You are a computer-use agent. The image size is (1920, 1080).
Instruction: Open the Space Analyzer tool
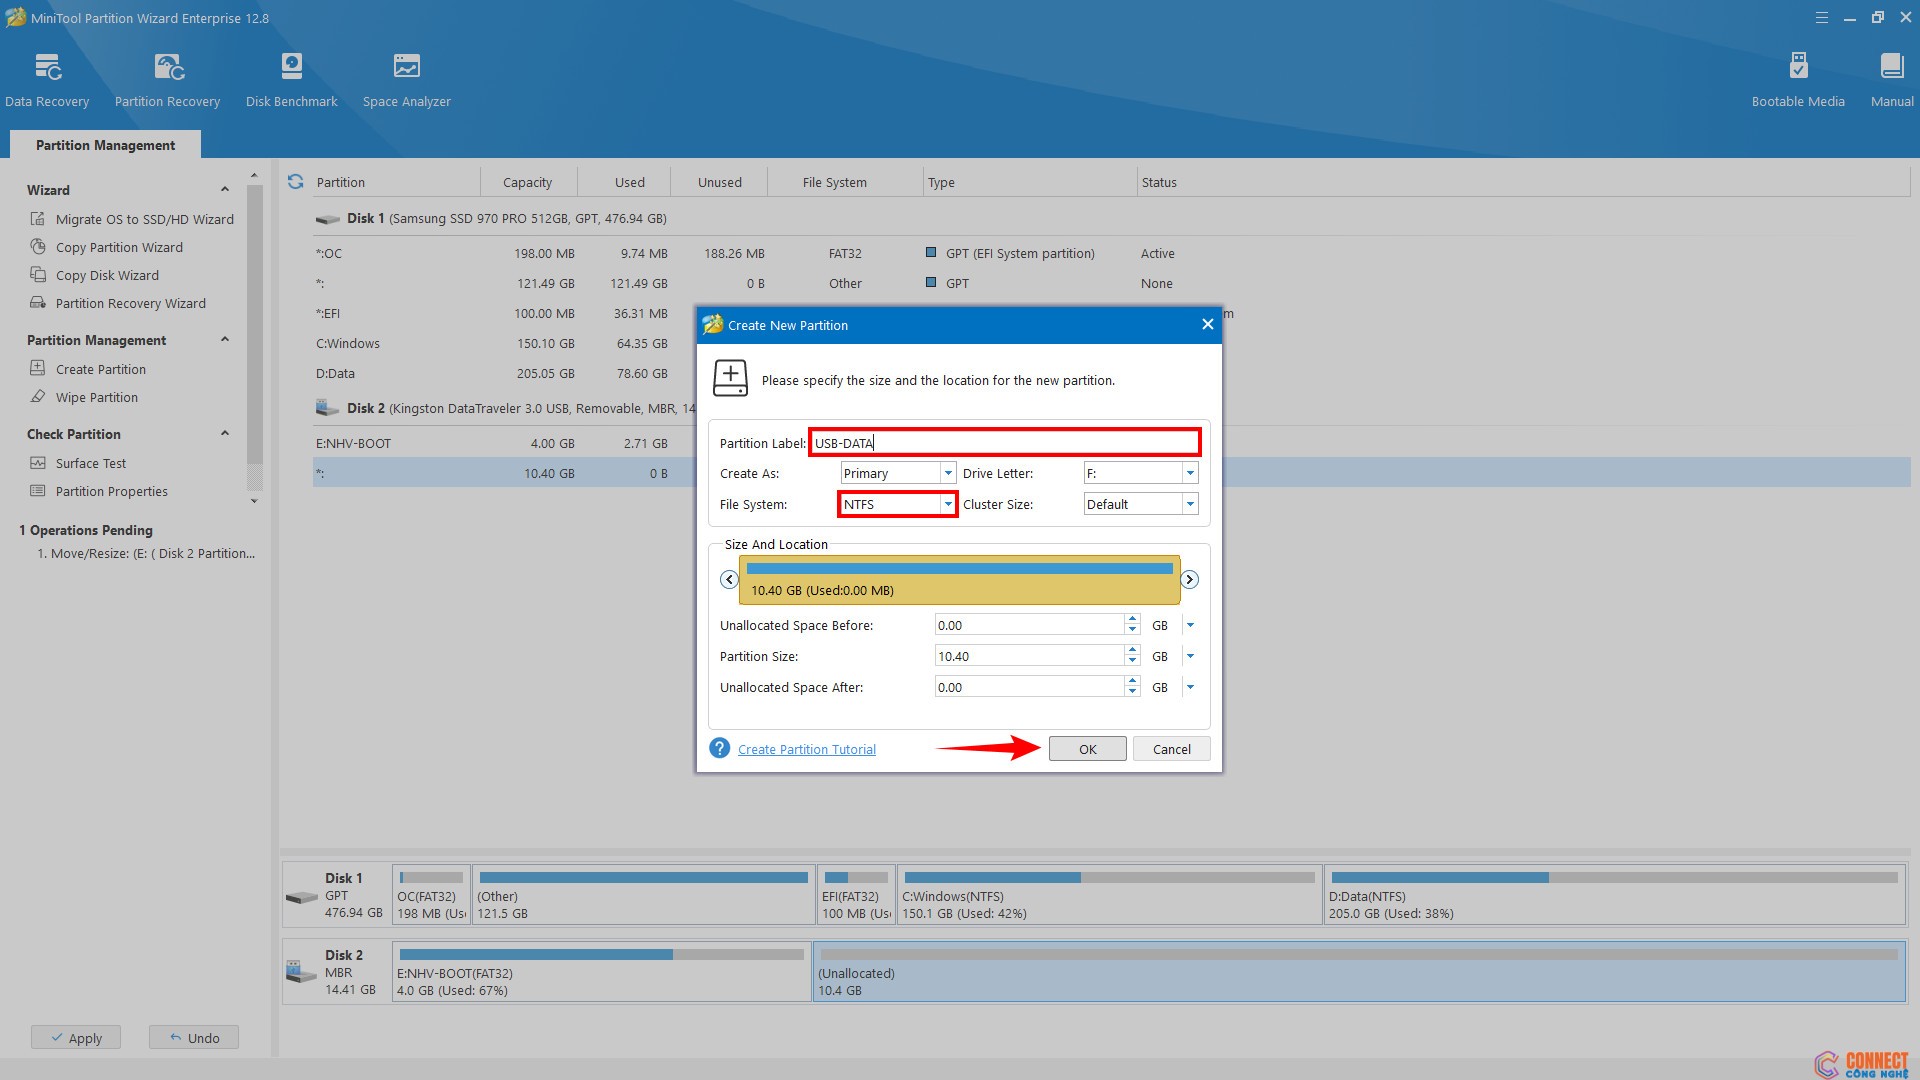(x=406, y=80)
